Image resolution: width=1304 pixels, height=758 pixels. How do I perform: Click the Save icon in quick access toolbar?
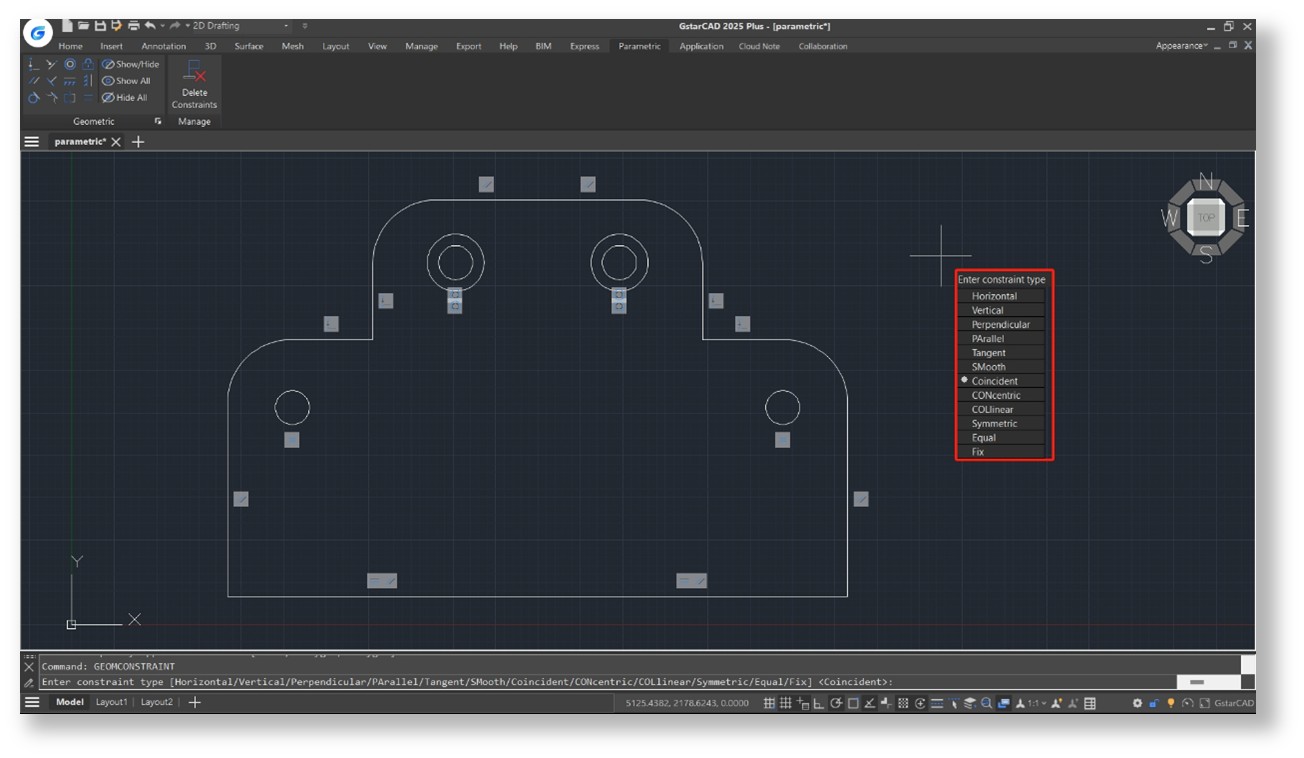pyautogui.click(x=101, y=25)
